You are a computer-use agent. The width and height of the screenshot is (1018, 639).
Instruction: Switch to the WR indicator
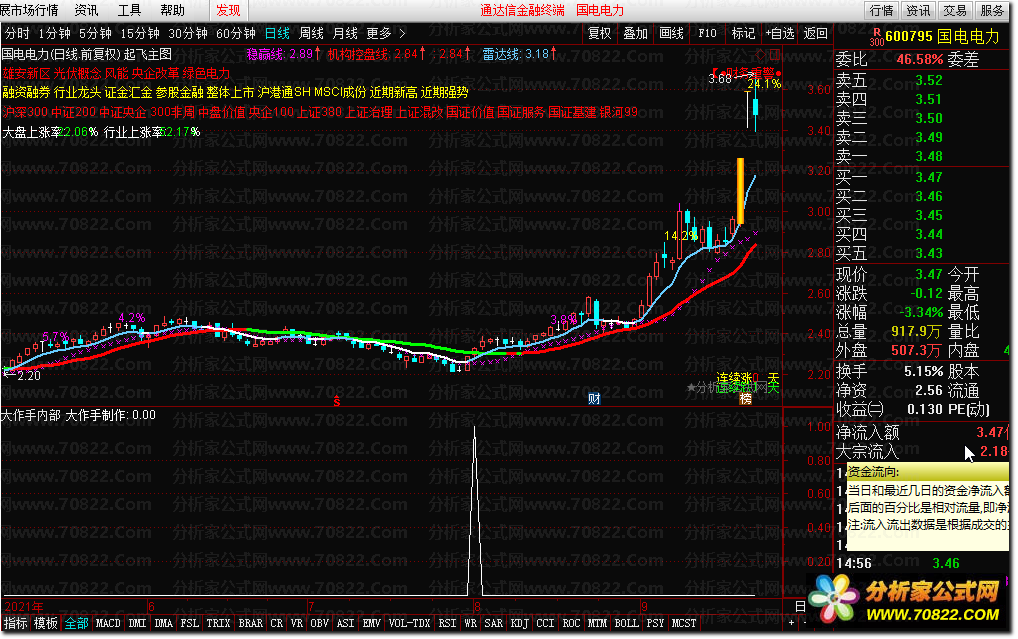coord(471,623)
